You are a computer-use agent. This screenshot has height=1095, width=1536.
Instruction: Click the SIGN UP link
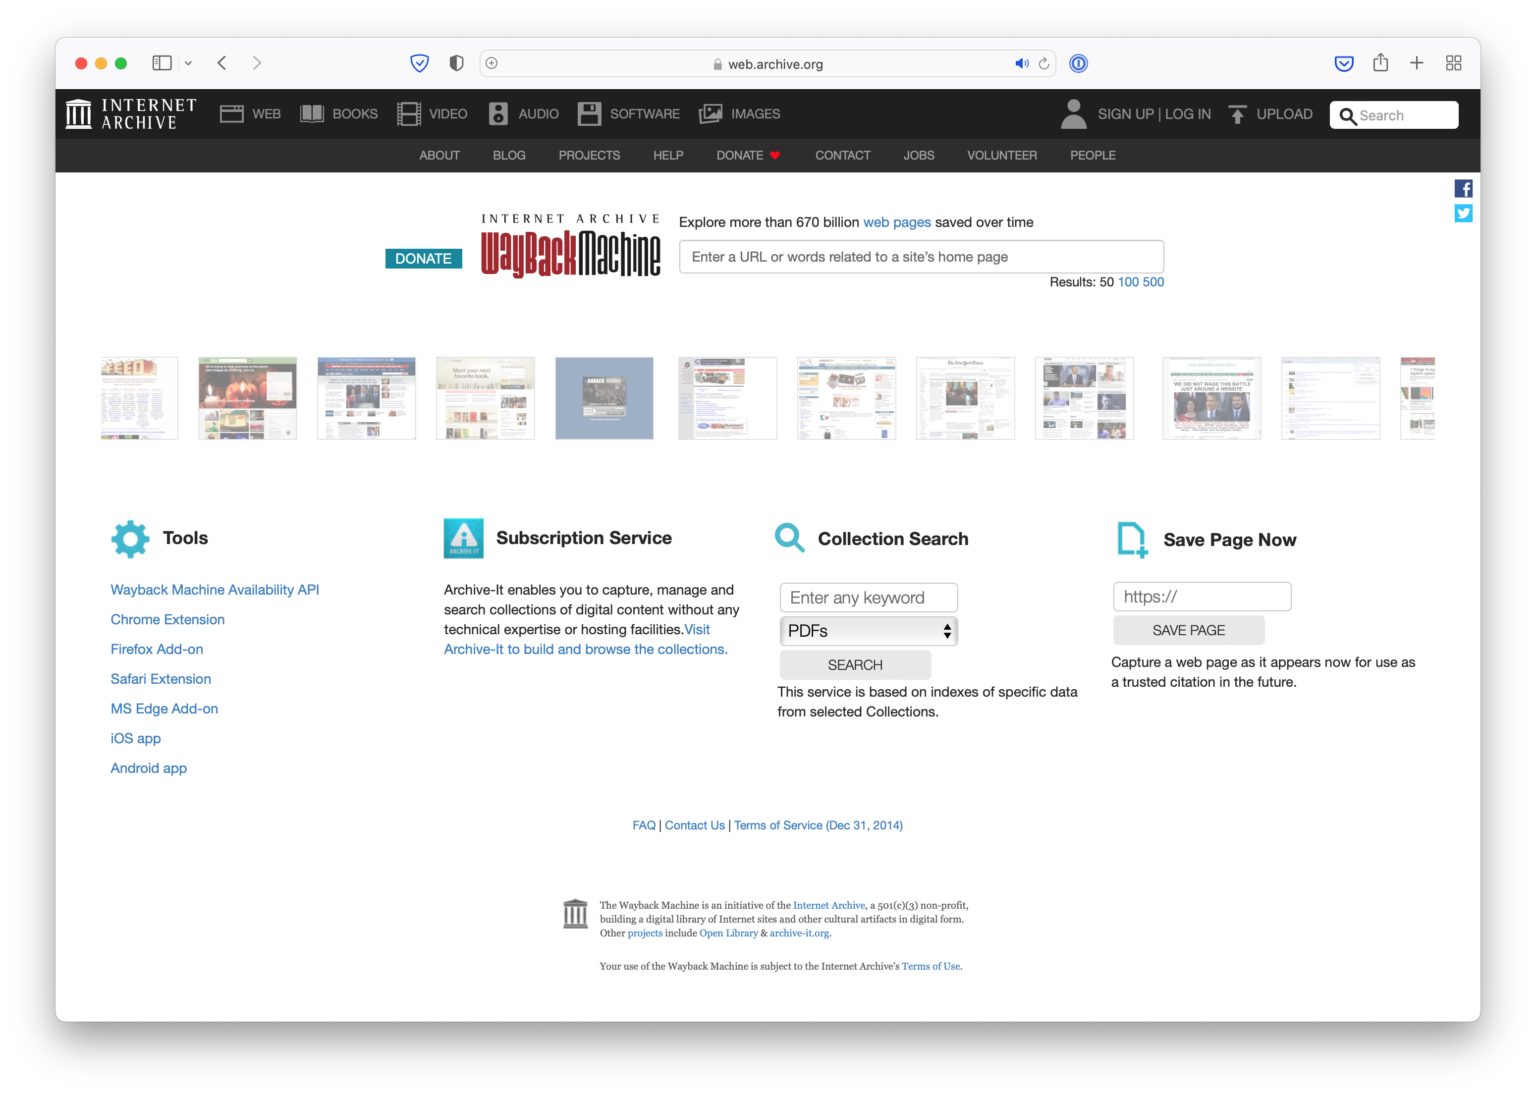(1126, 114)
